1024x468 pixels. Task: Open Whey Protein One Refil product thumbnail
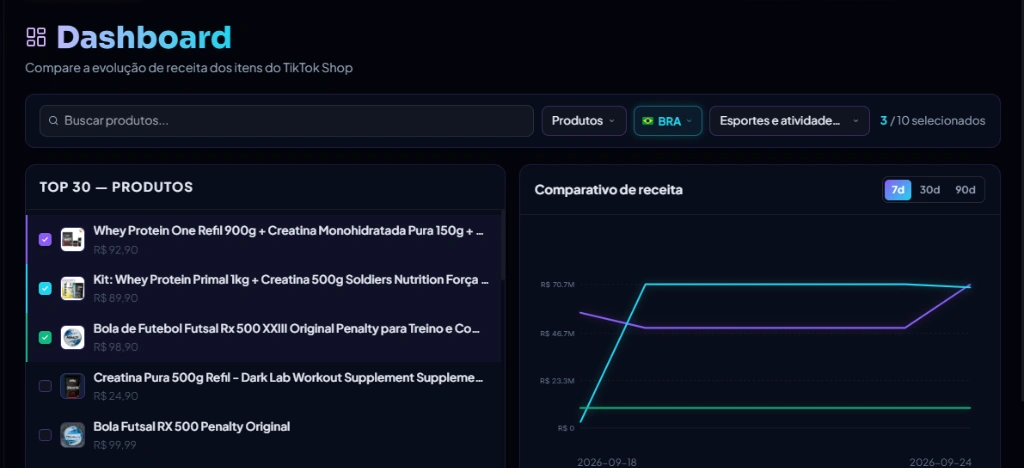click(x=72, y=240)
